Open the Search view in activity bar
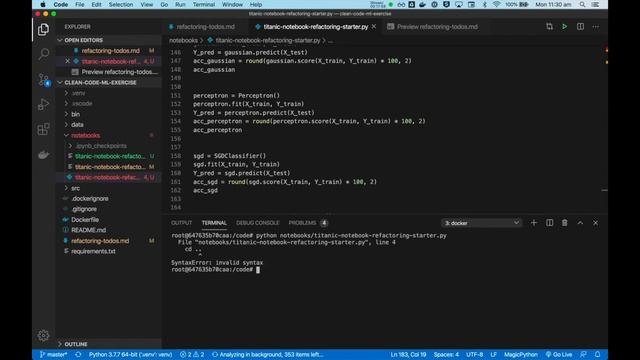Image resolution: width=640 pixels, height=360 pixels. [43, 54]
